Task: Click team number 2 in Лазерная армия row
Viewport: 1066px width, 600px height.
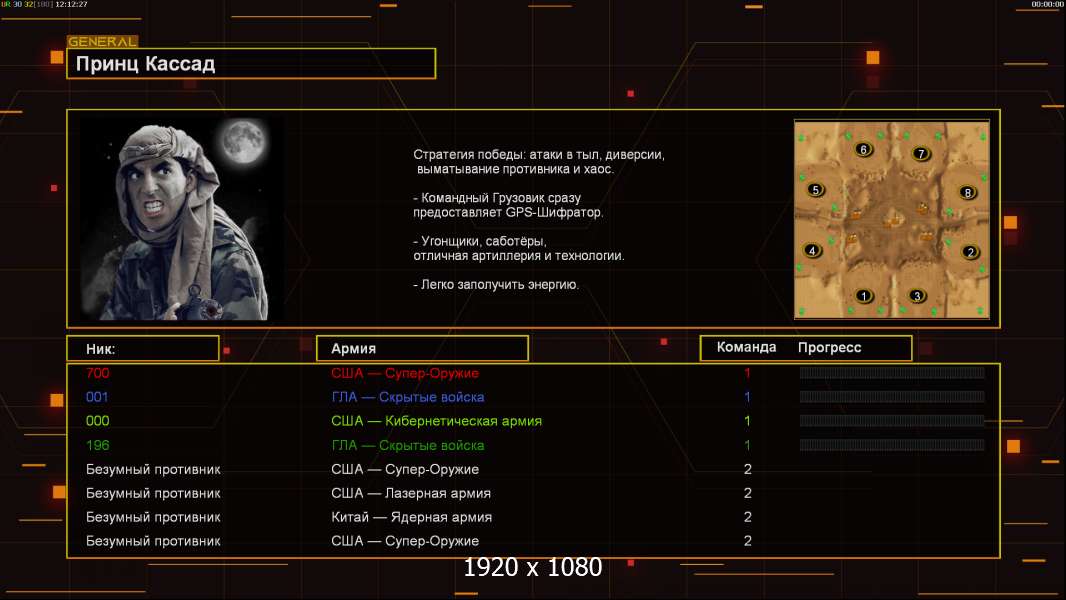Action: 747,493
